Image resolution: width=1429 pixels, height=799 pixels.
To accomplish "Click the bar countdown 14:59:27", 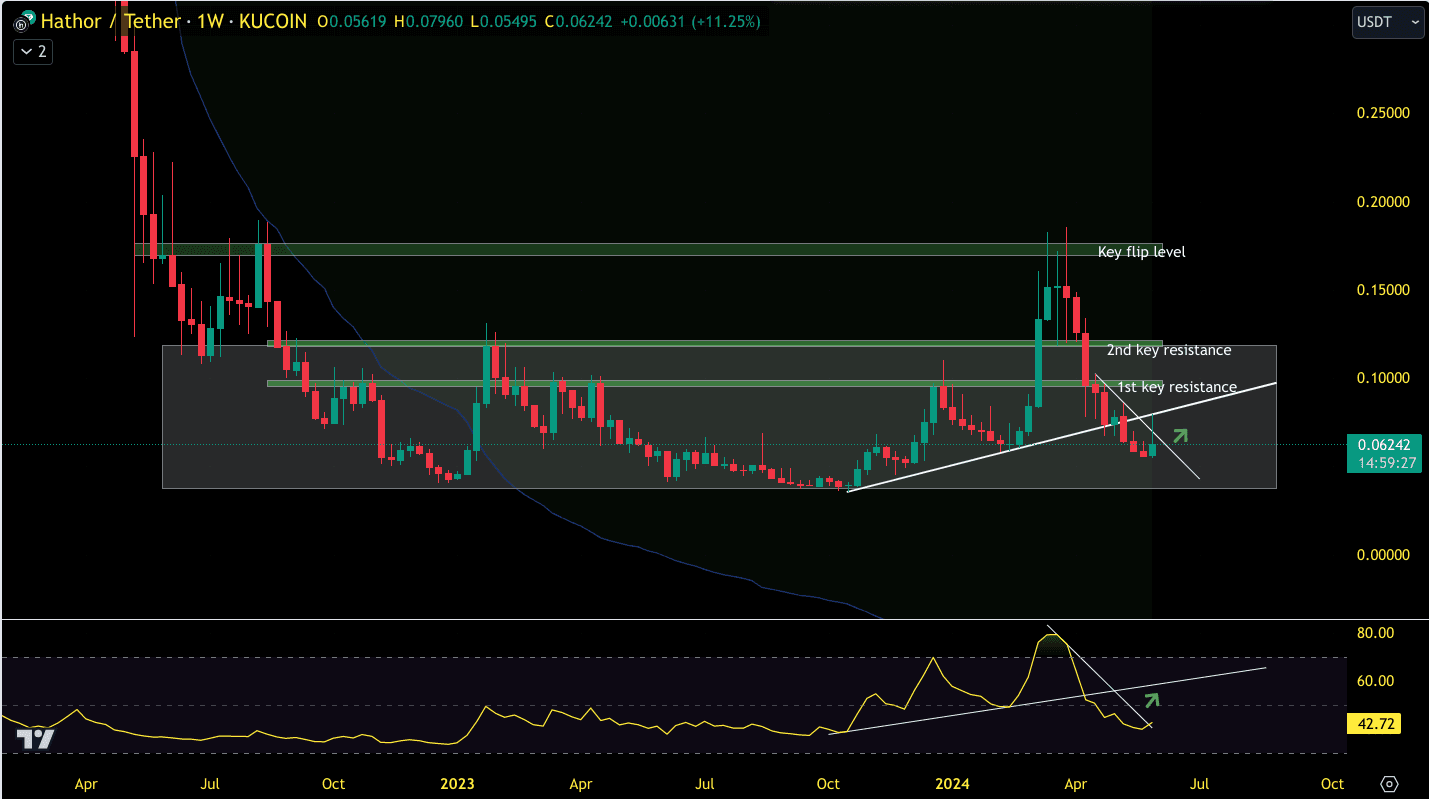I will pyautogui.click(x=1386, y=463).
